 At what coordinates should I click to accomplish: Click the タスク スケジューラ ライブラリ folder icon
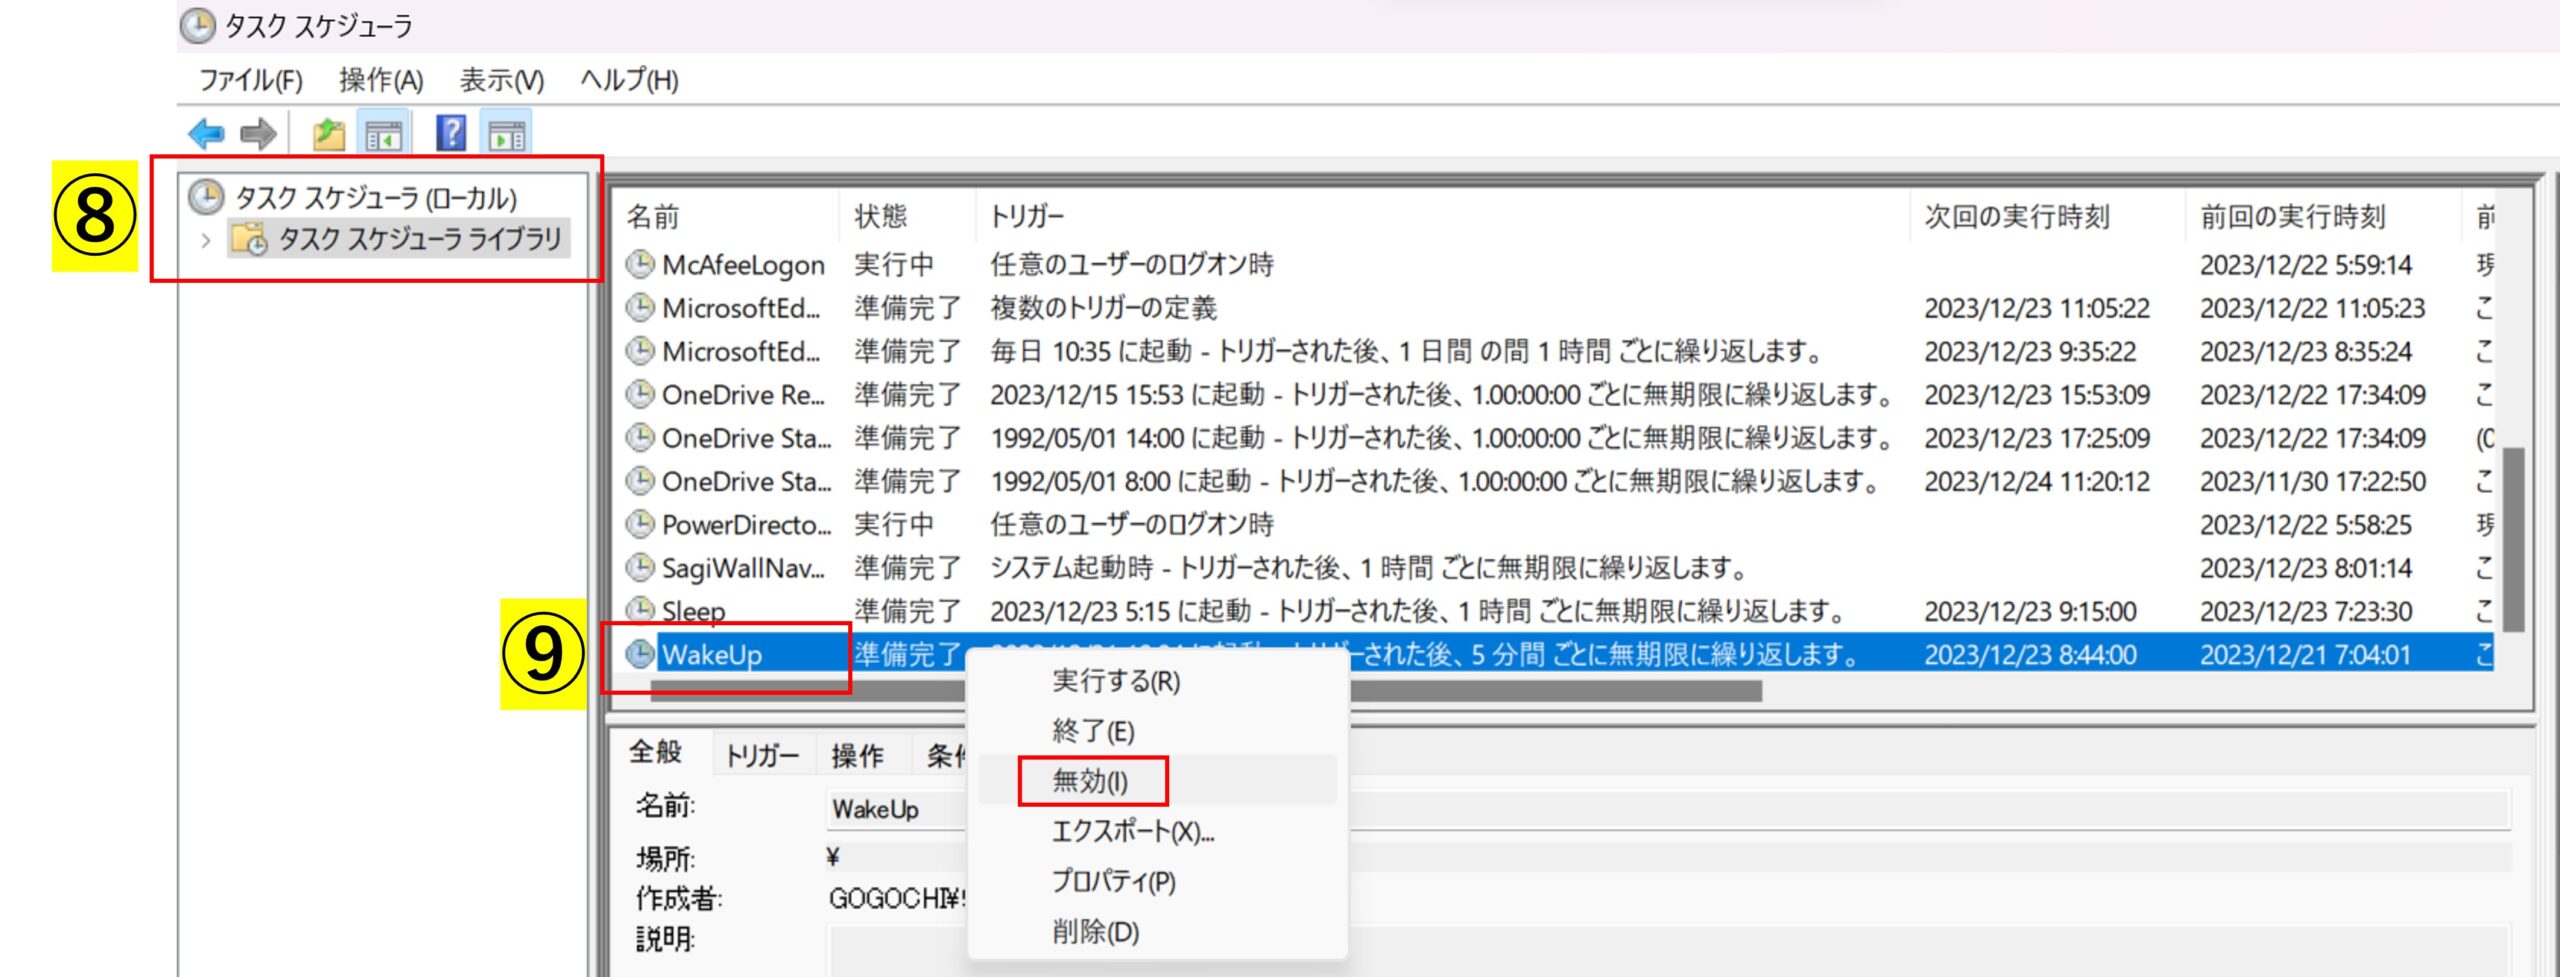[249, 238]
